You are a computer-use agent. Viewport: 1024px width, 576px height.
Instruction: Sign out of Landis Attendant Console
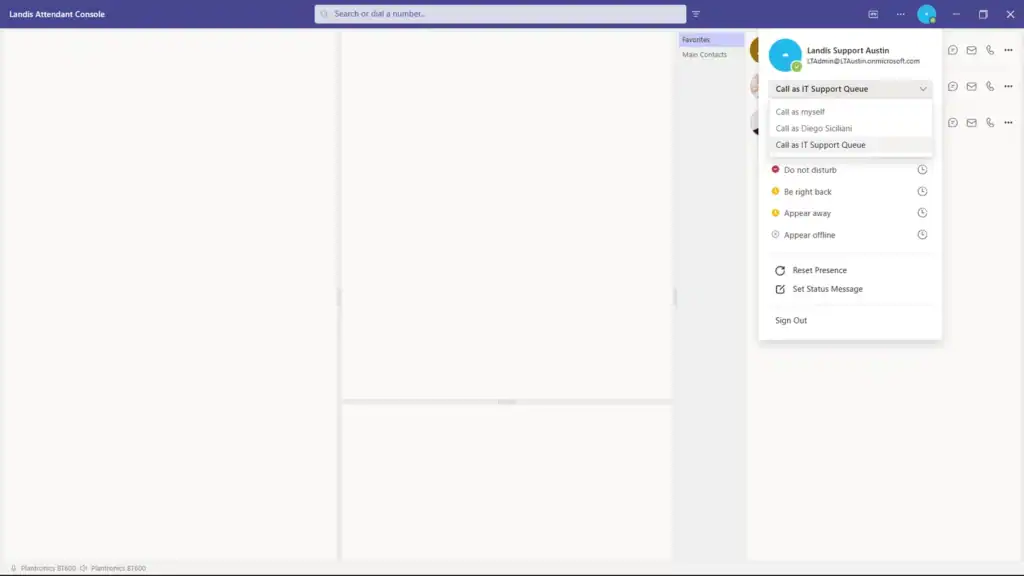[790, 320]
